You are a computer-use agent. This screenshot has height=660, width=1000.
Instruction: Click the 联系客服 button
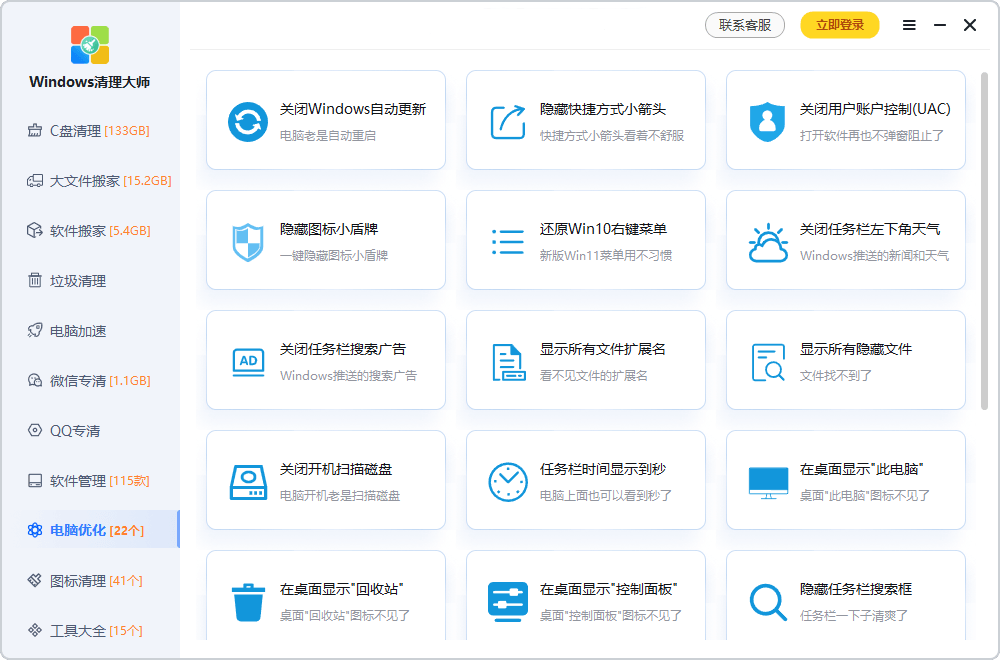745,25
